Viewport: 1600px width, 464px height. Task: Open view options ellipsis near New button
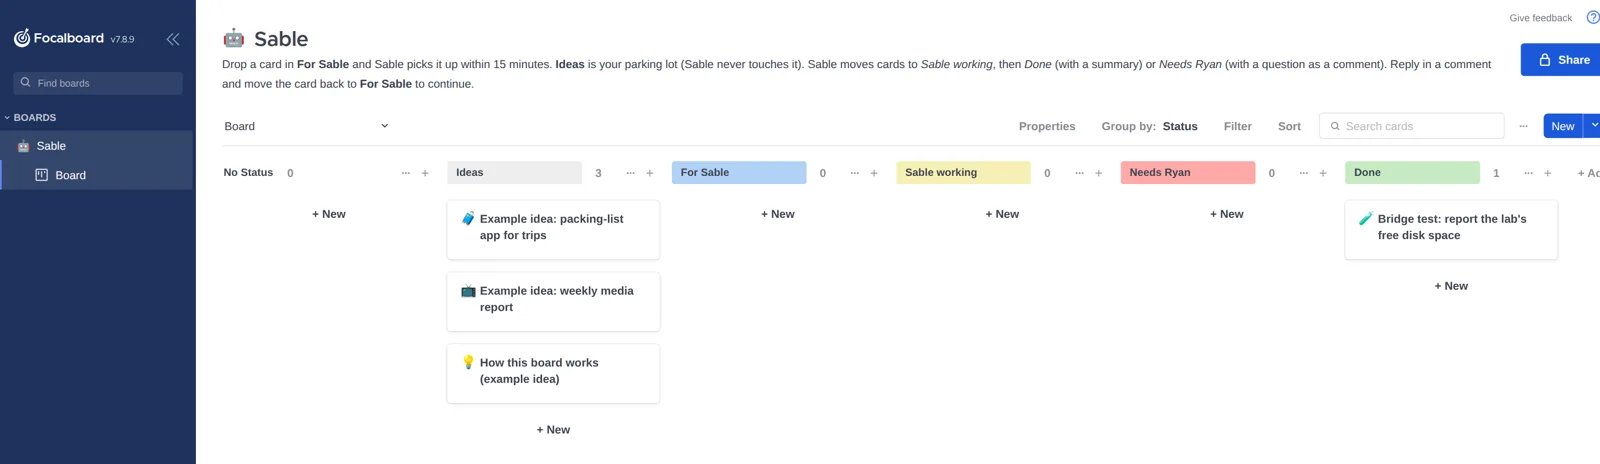[1523, 126]
